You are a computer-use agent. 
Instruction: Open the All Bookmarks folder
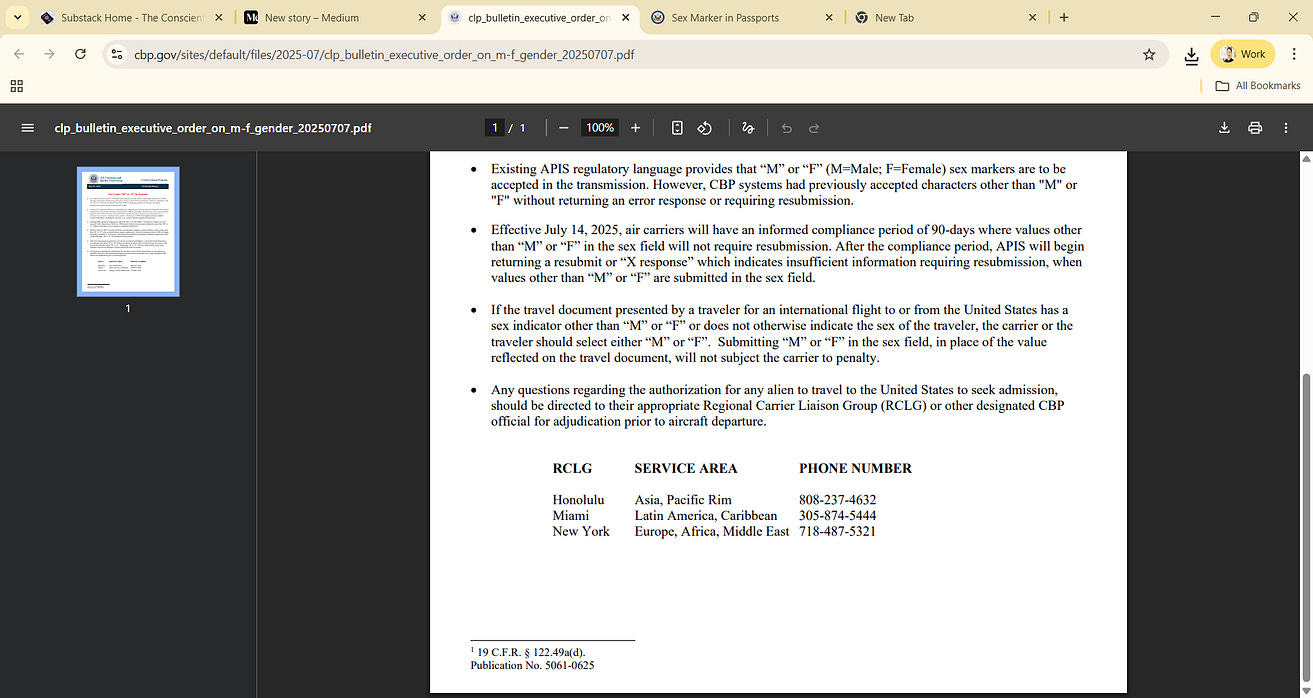(x=1258, y=86)
